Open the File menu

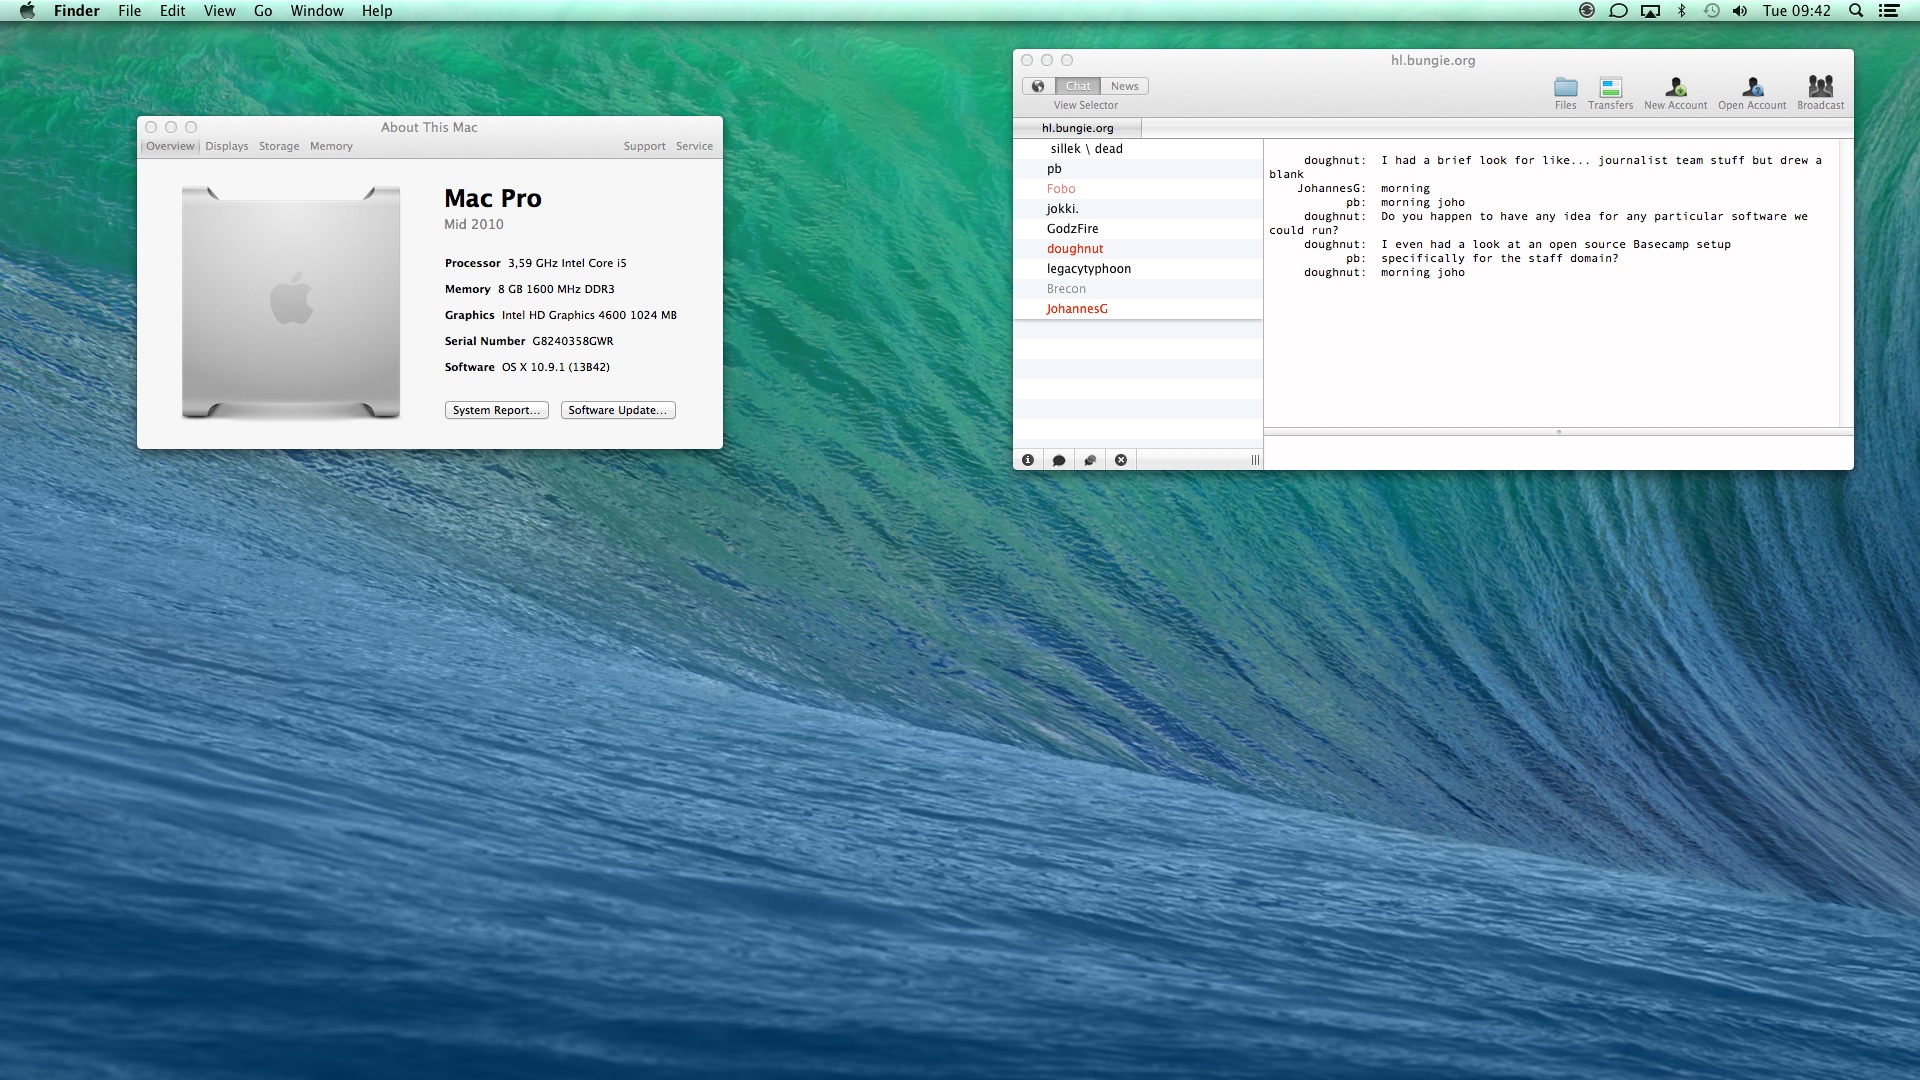(x=129, y=11)
